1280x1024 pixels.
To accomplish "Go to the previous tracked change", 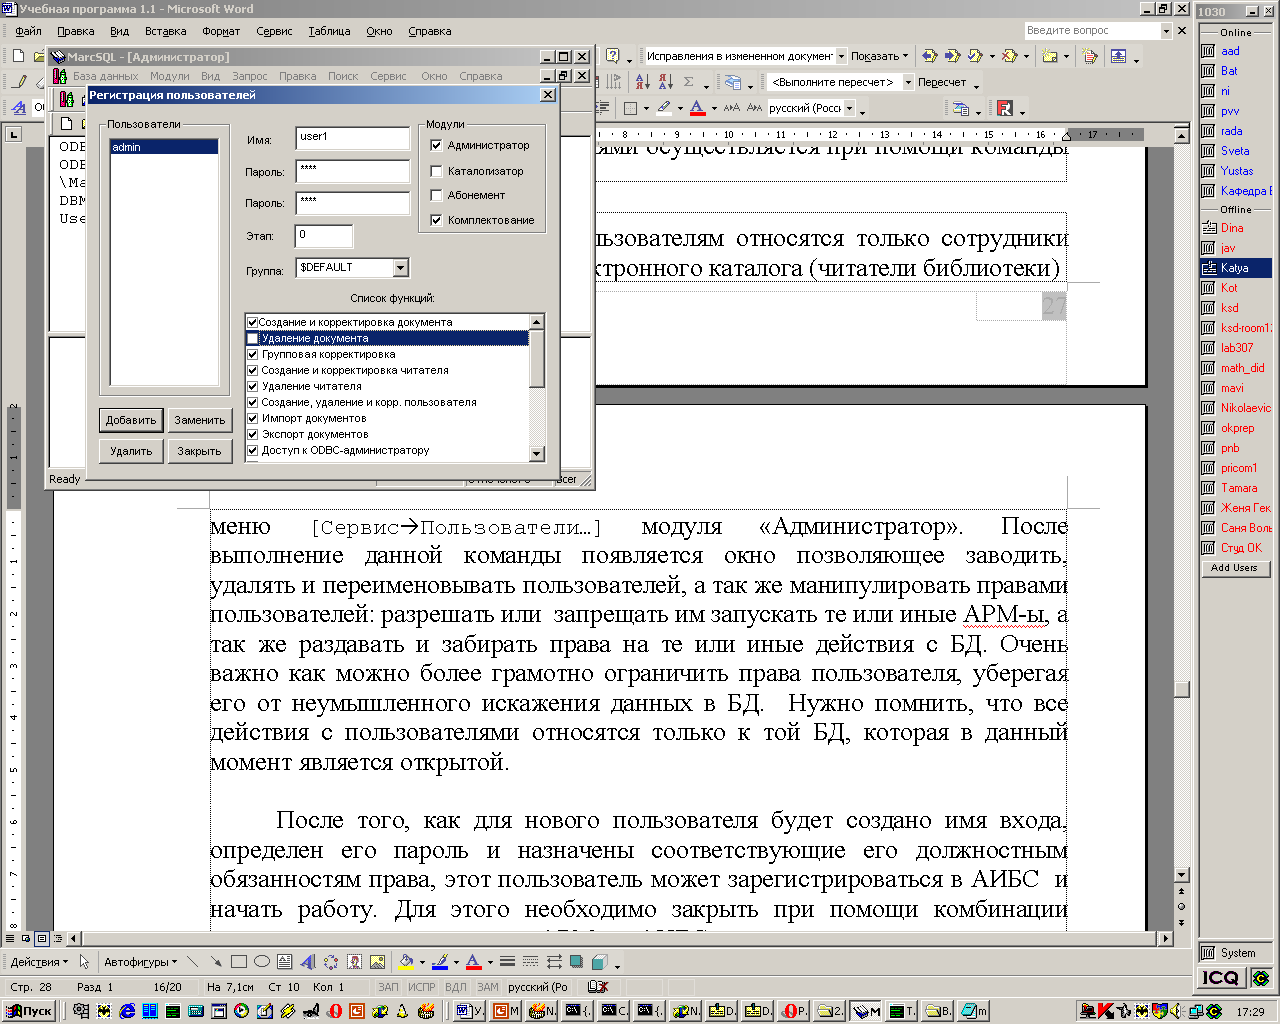I will tap(930, 56).
